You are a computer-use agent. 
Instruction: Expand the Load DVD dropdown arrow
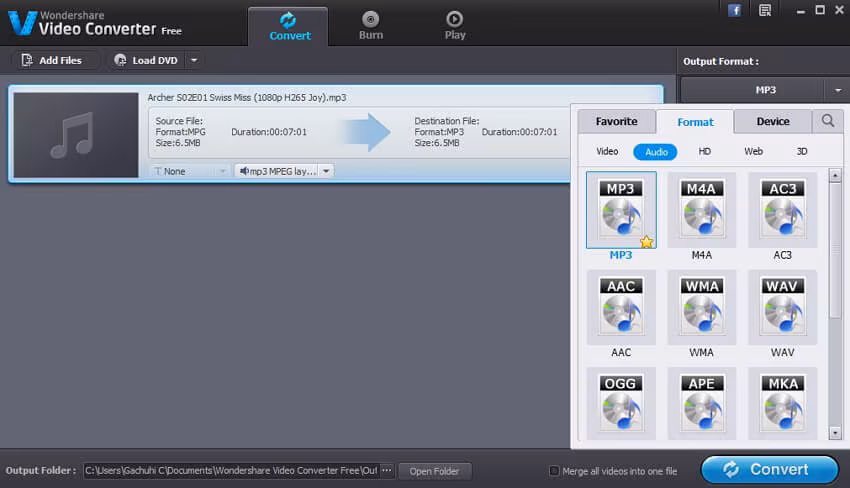[194, 60]
